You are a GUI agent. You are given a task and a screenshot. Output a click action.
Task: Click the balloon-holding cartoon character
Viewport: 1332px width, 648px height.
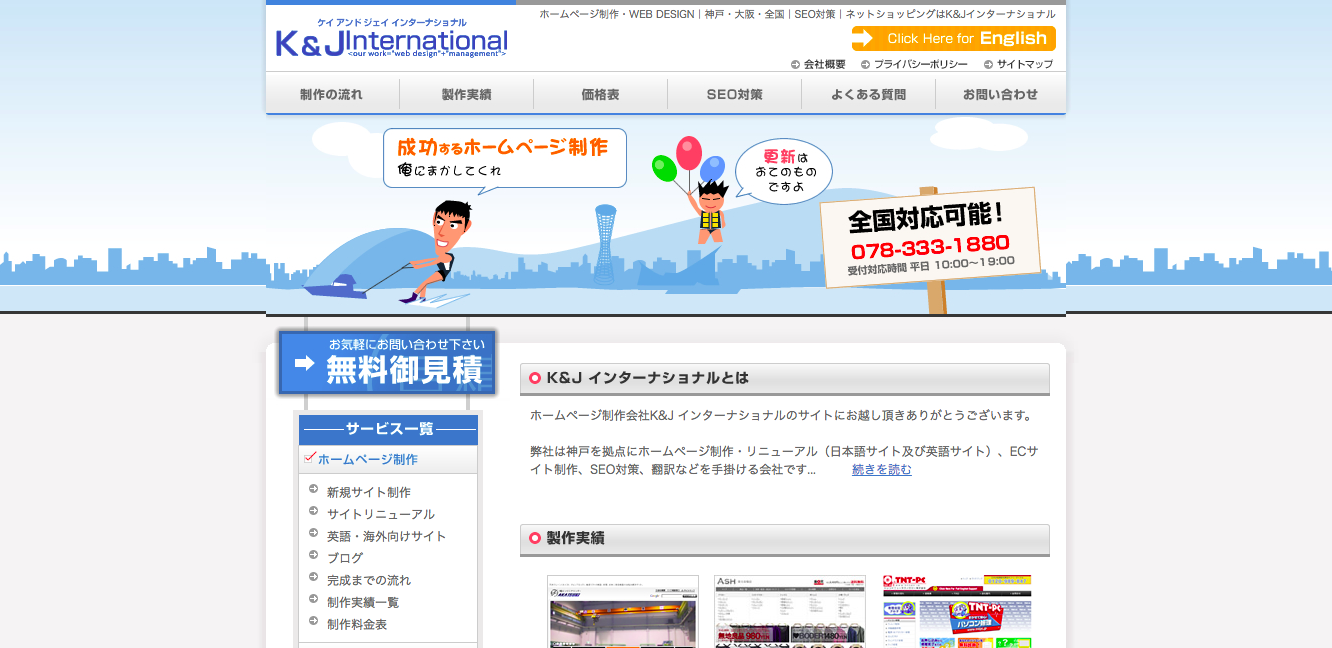click(x=710, y=210)
